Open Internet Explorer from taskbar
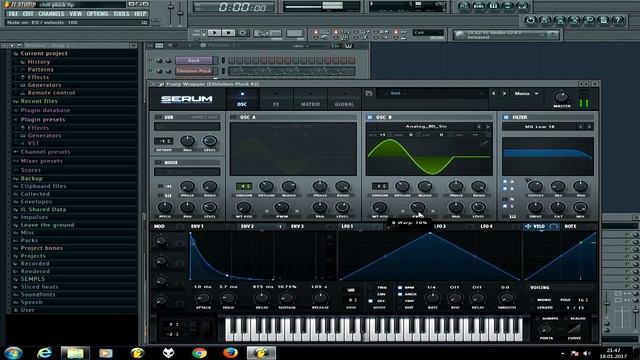 pyautogui.click(x=44, y=353)
